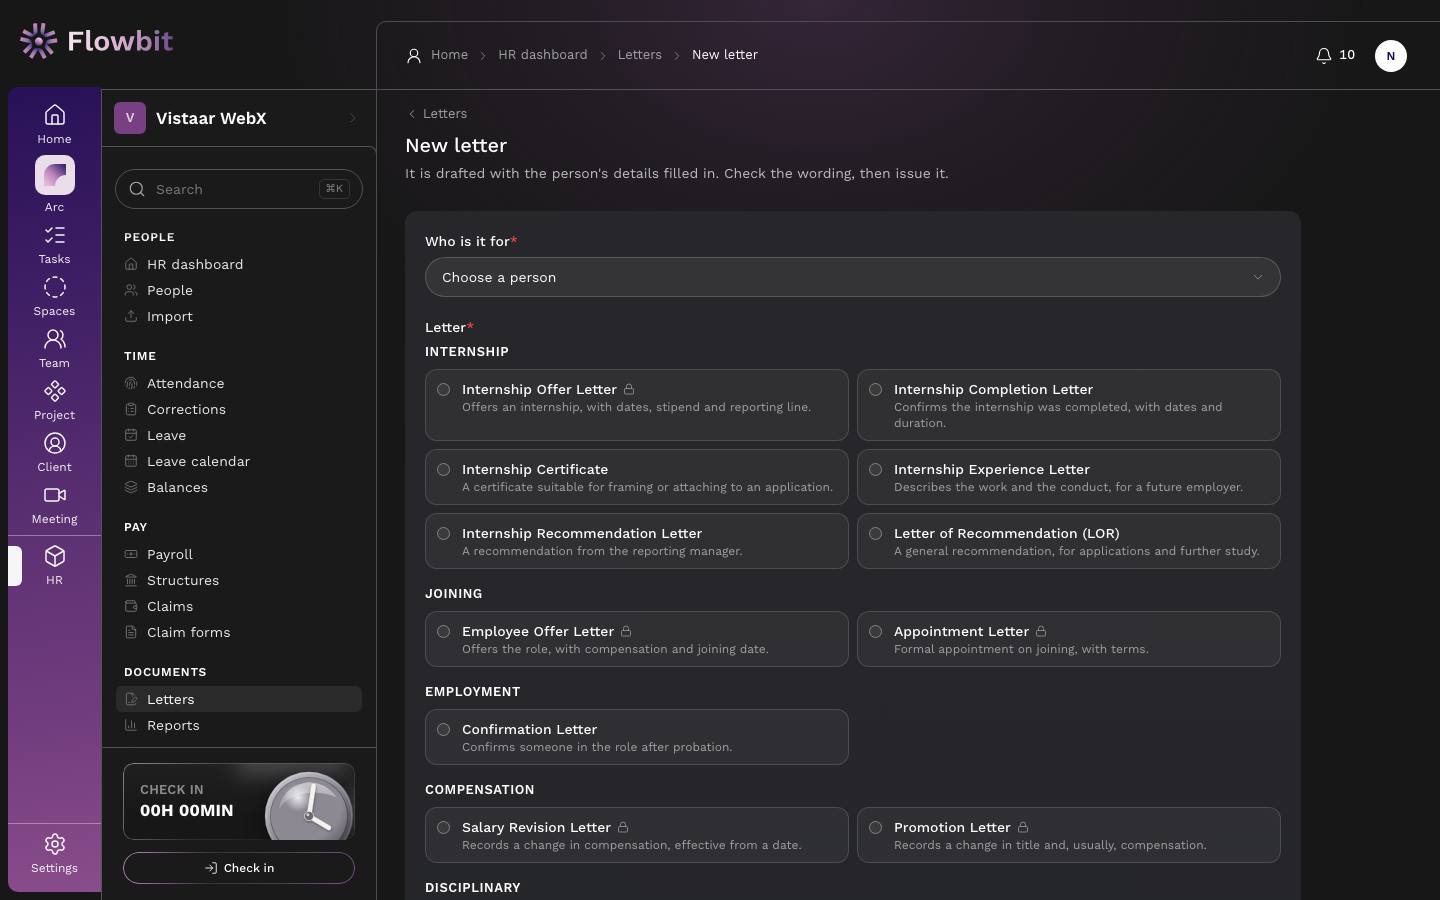This screenshot has width=1440, height=900.
Task: Open Payroll in the sidebar
Action: [239, 554]
